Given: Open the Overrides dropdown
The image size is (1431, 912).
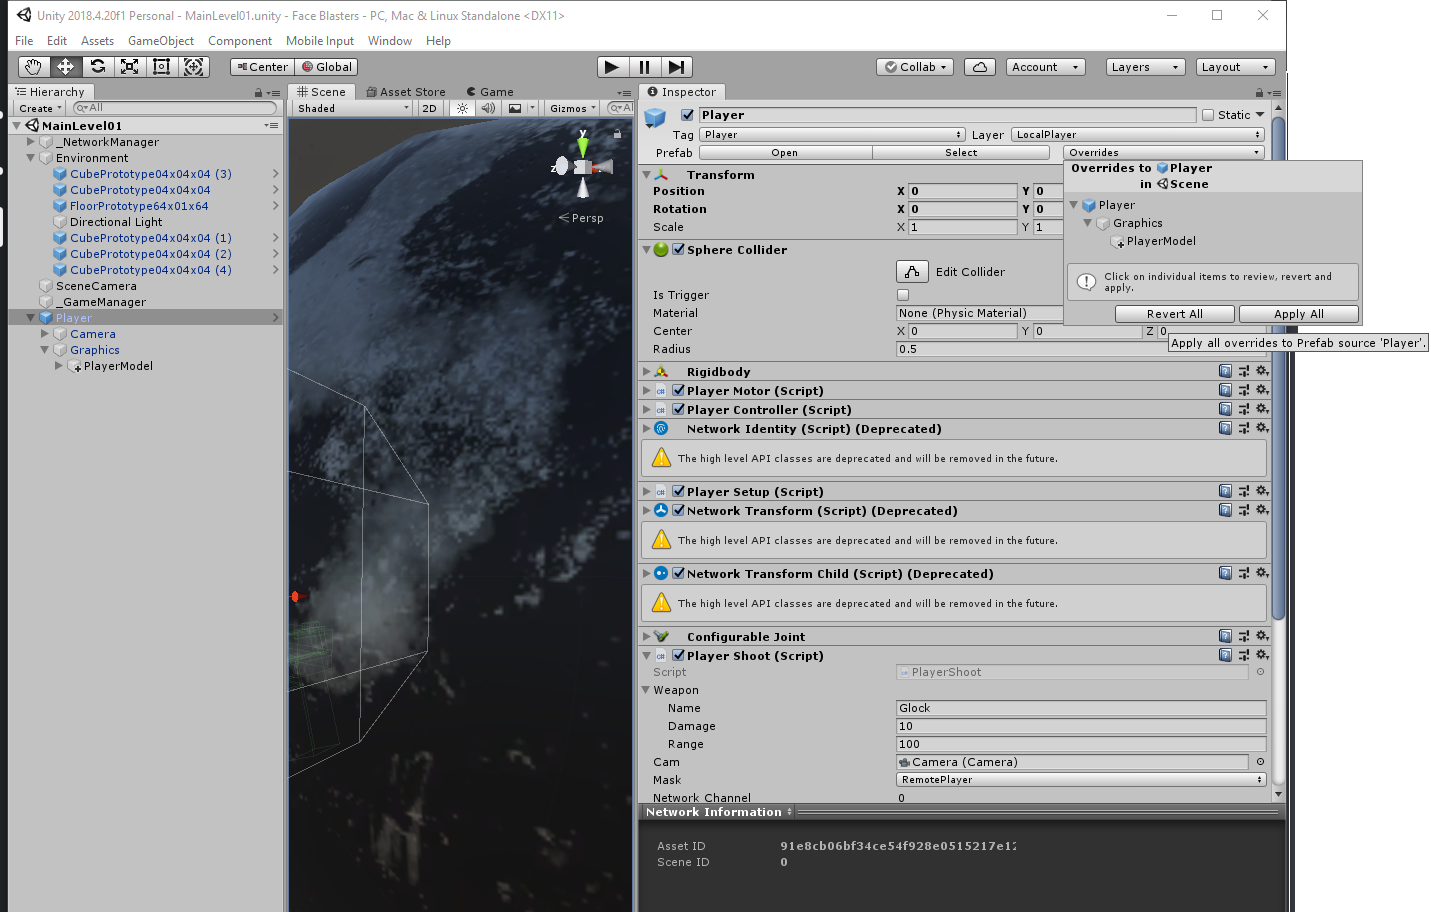Looking at the screenshot, I should pos(1164,153).
